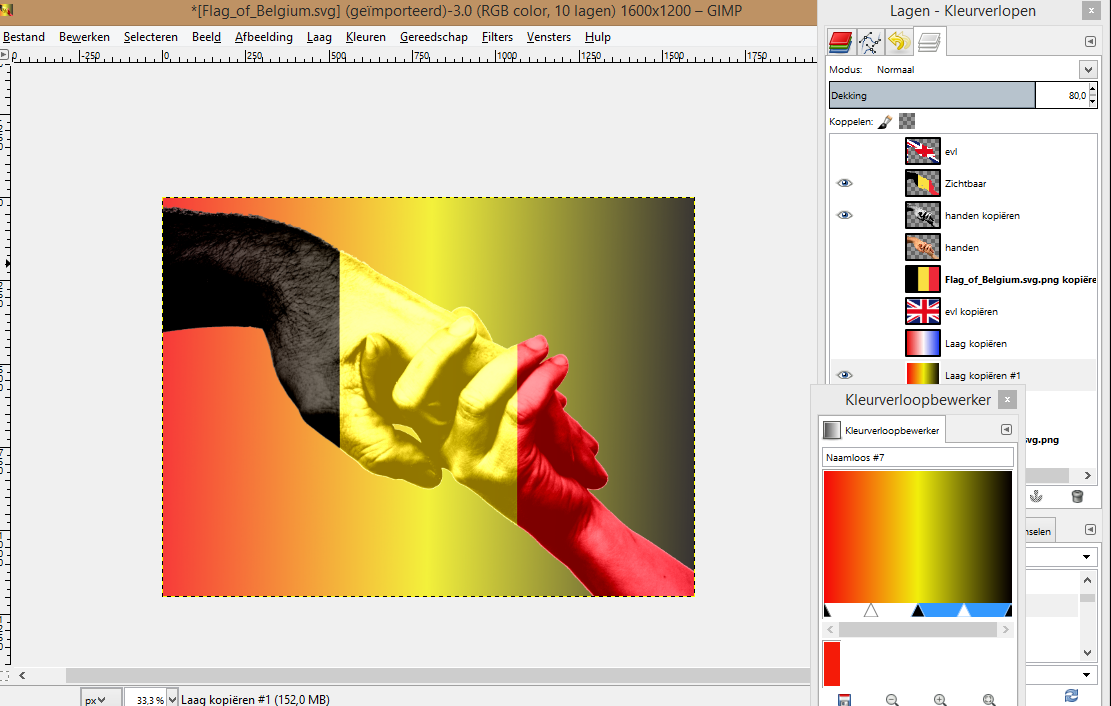Hide the Zichtbaar layer
The image size is (1111, 706).
[x=845, y=184]
